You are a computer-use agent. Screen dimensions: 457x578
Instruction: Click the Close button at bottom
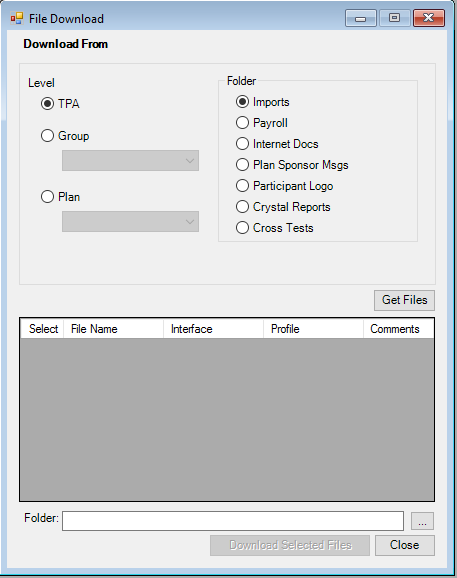[x=405, y=545]
